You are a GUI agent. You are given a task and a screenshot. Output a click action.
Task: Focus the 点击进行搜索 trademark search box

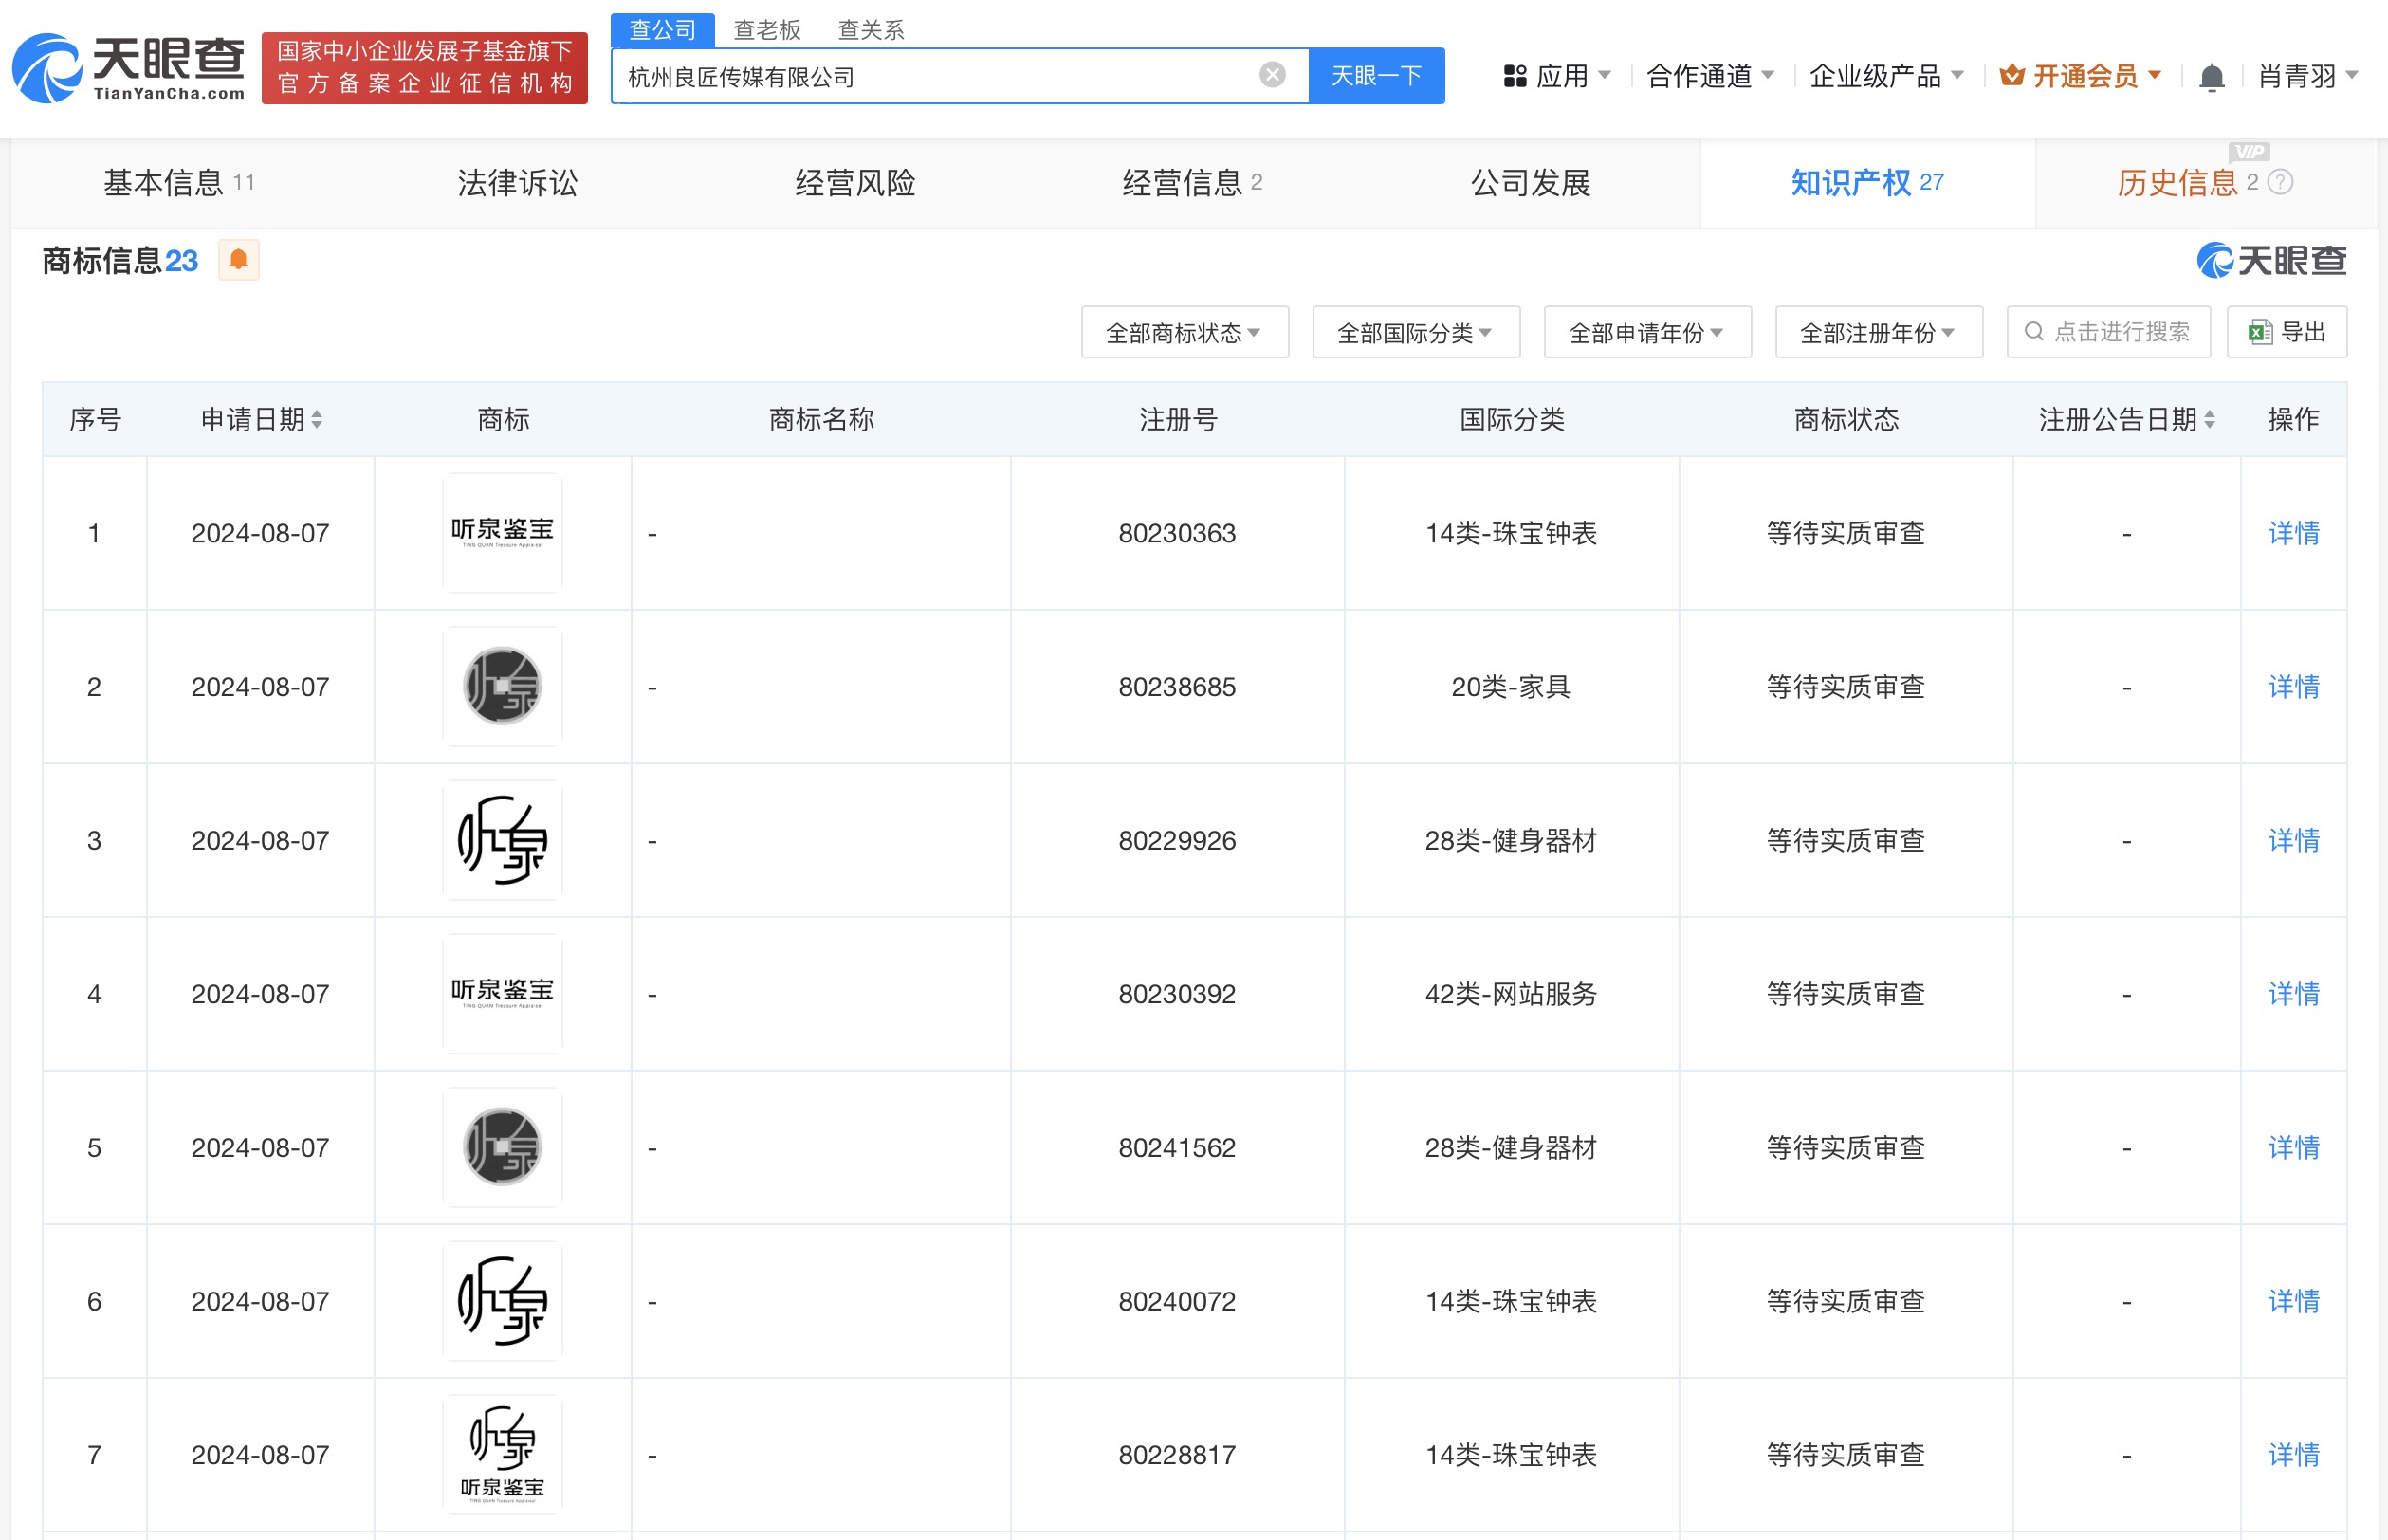[x=2108, y=332]
